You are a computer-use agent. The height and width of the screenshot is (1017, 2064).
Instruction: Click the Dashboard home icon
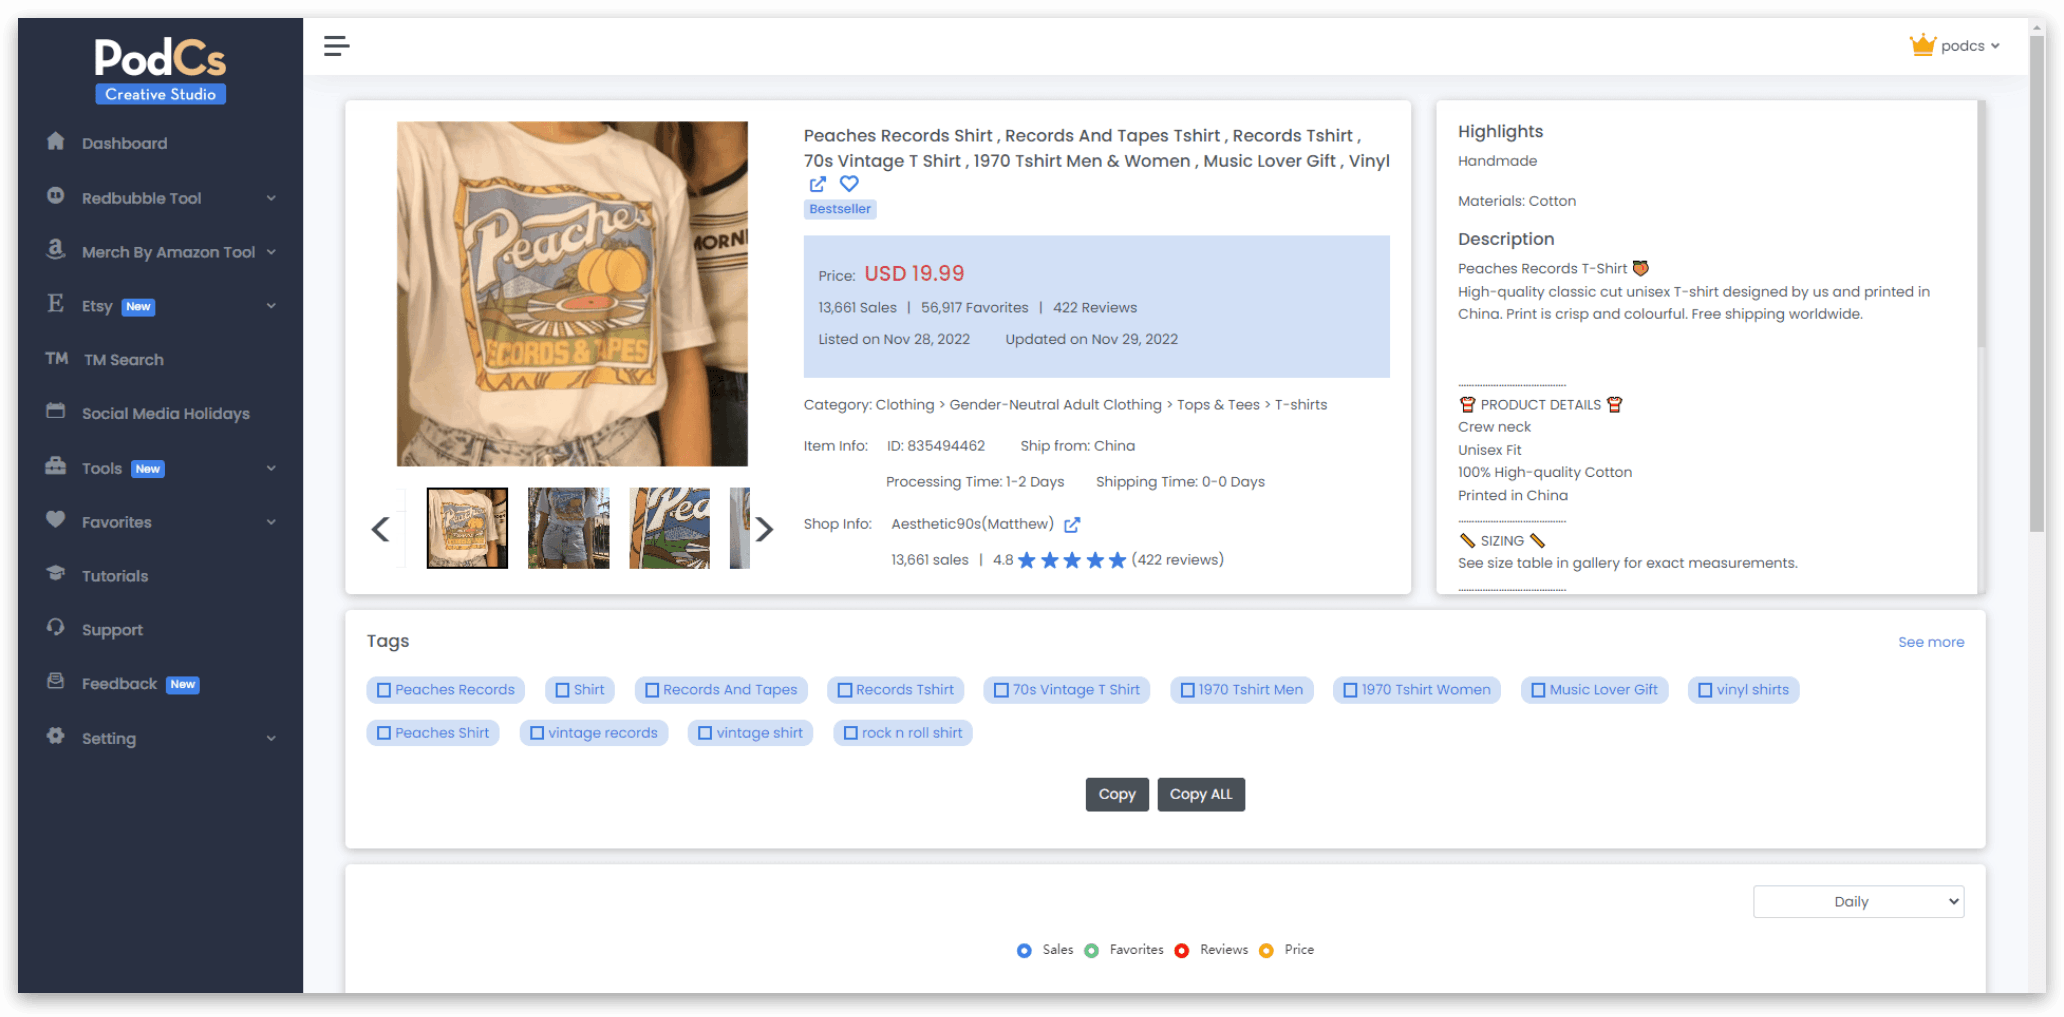click(56, 141)
